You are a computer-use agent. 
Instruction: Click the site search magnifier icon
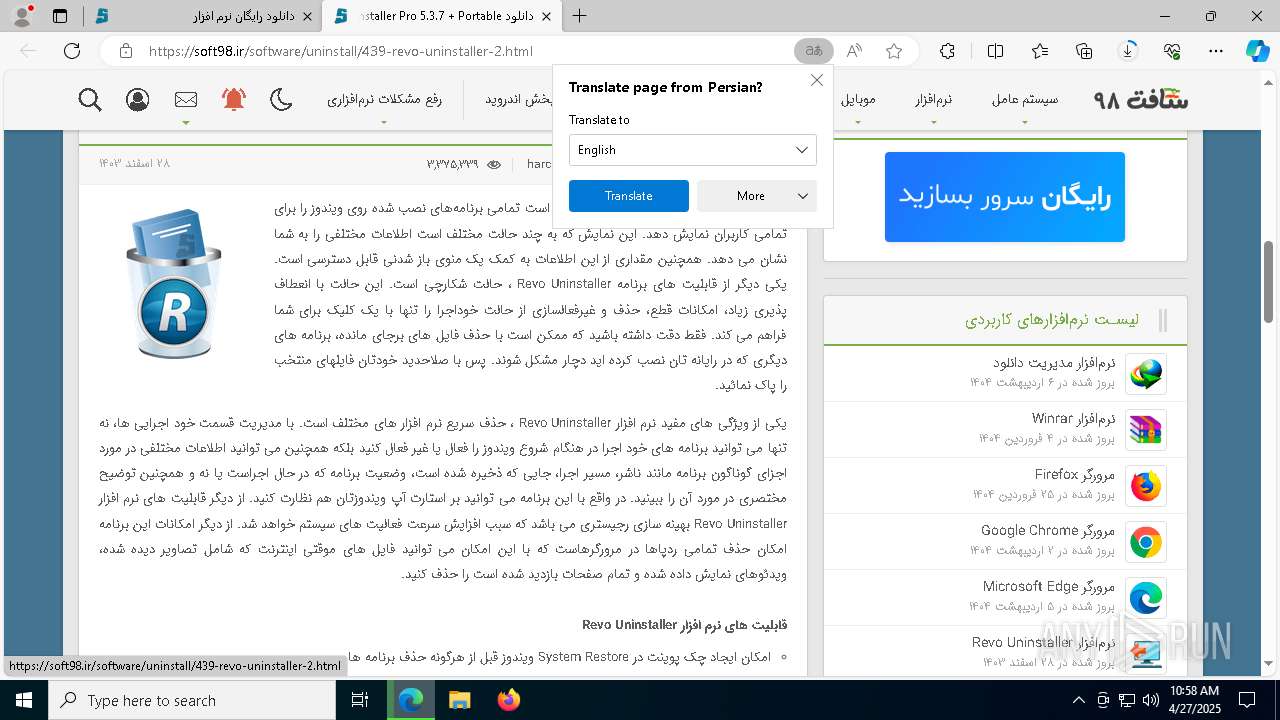click(x=90, y=99)
